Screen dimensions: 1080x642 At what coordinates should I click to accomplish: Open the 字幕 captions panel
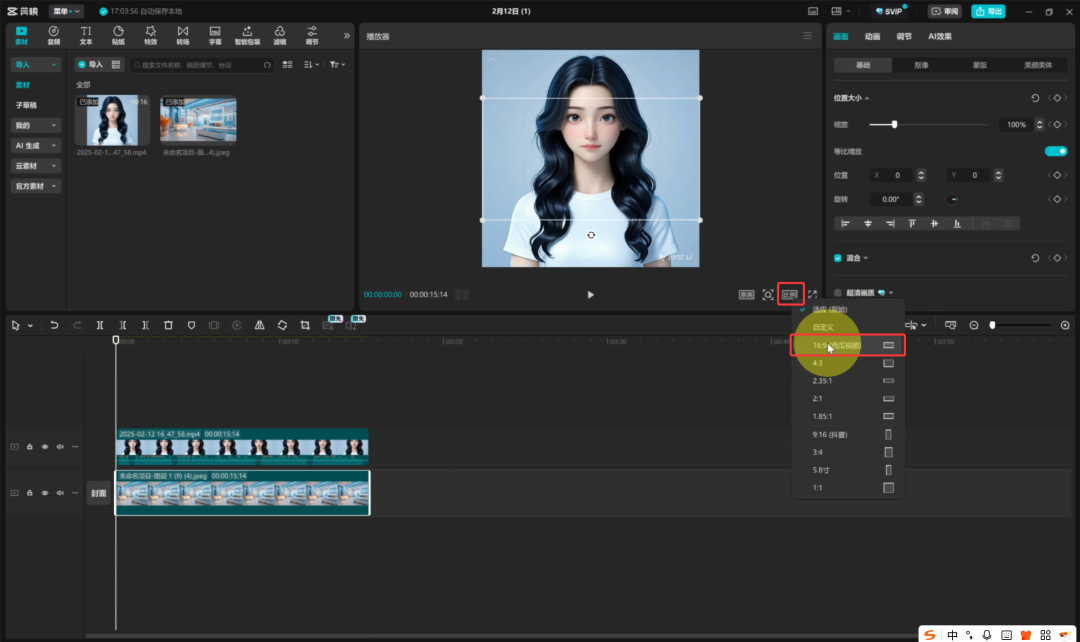click(215, 35)
